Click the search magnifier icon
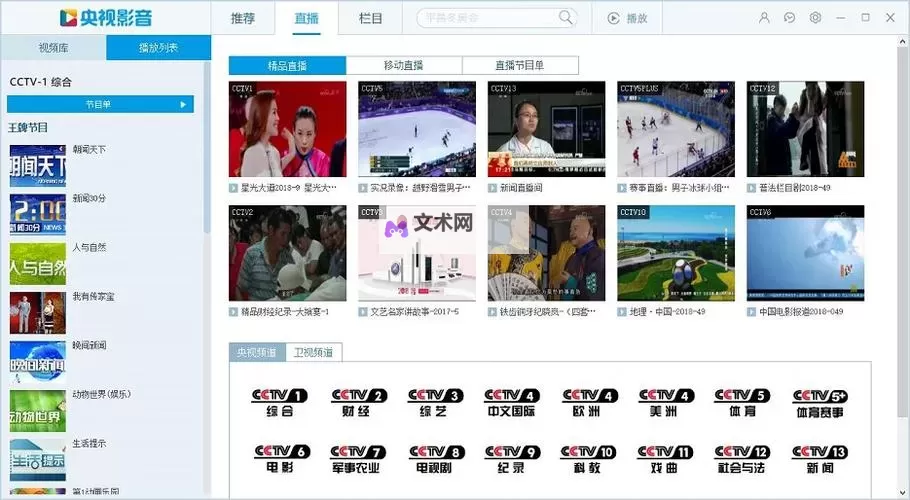910x500 pixels. point(565,17)
